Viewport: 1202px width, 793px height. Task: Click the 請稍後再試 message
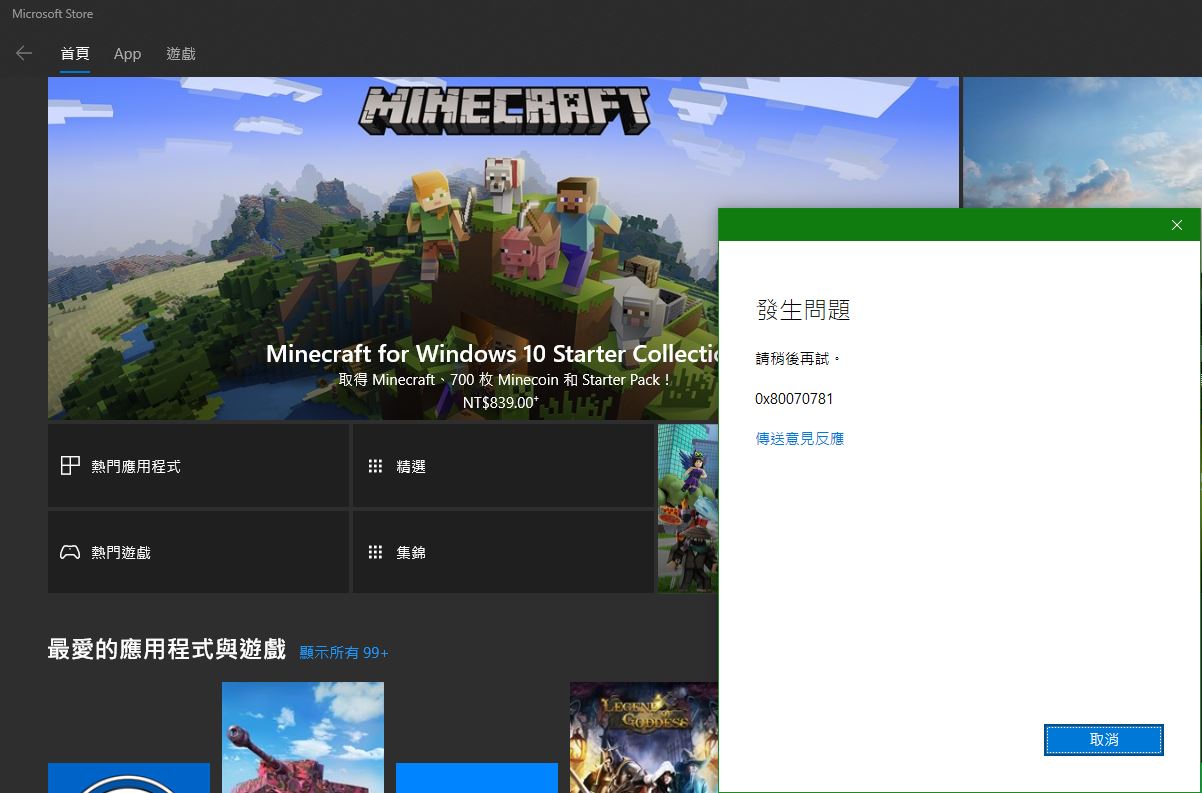(799, 358)
